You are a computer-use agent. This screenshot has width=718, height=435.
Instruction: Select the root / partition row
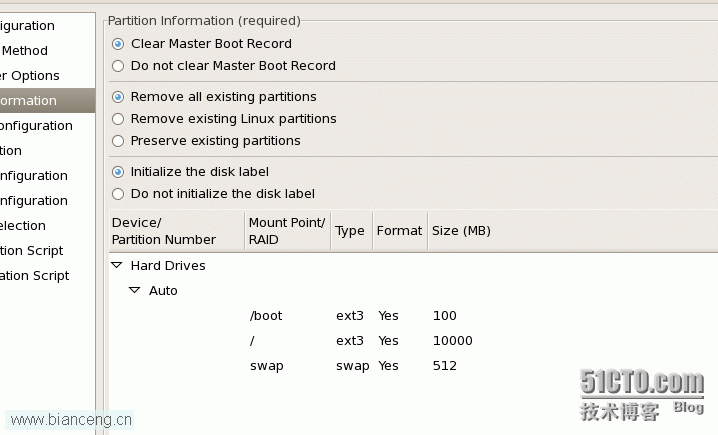point(413,341)
